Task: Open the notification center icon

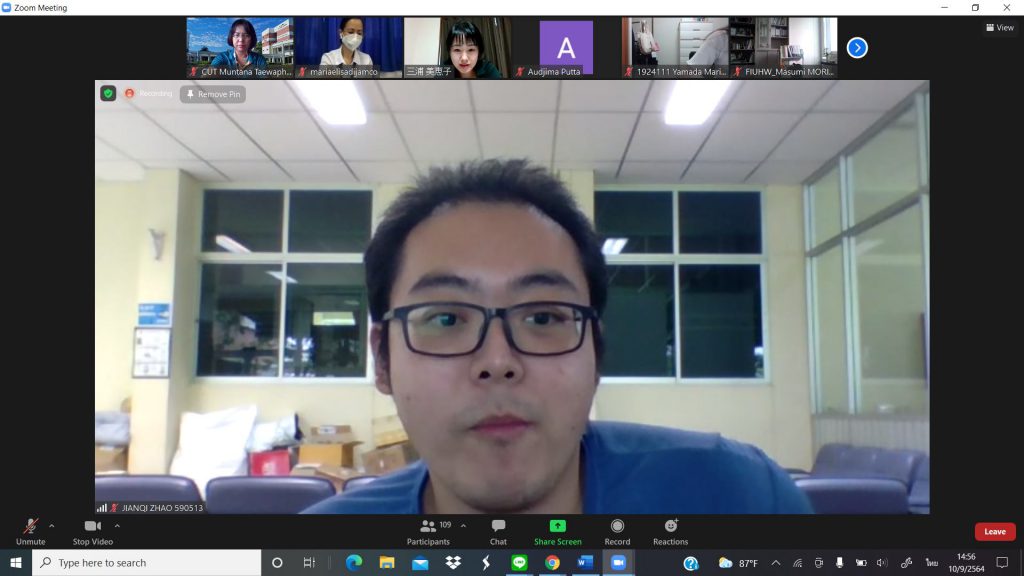Action: [1002, 562]
